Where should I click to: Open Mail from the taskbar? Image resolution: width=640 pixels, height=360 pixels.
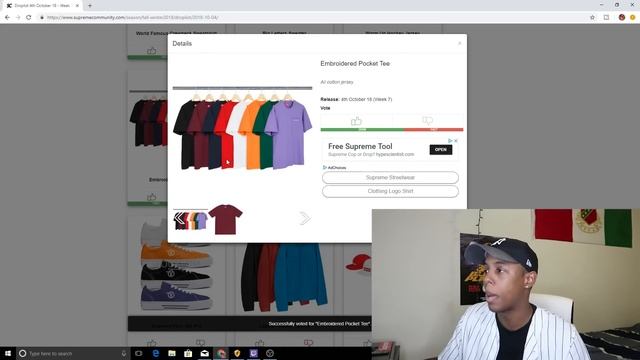[204, 353]
